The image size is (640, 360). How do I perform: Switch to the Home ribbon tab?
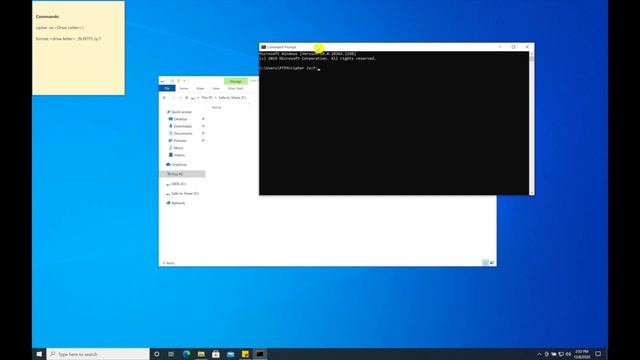(x=184, y=88)
